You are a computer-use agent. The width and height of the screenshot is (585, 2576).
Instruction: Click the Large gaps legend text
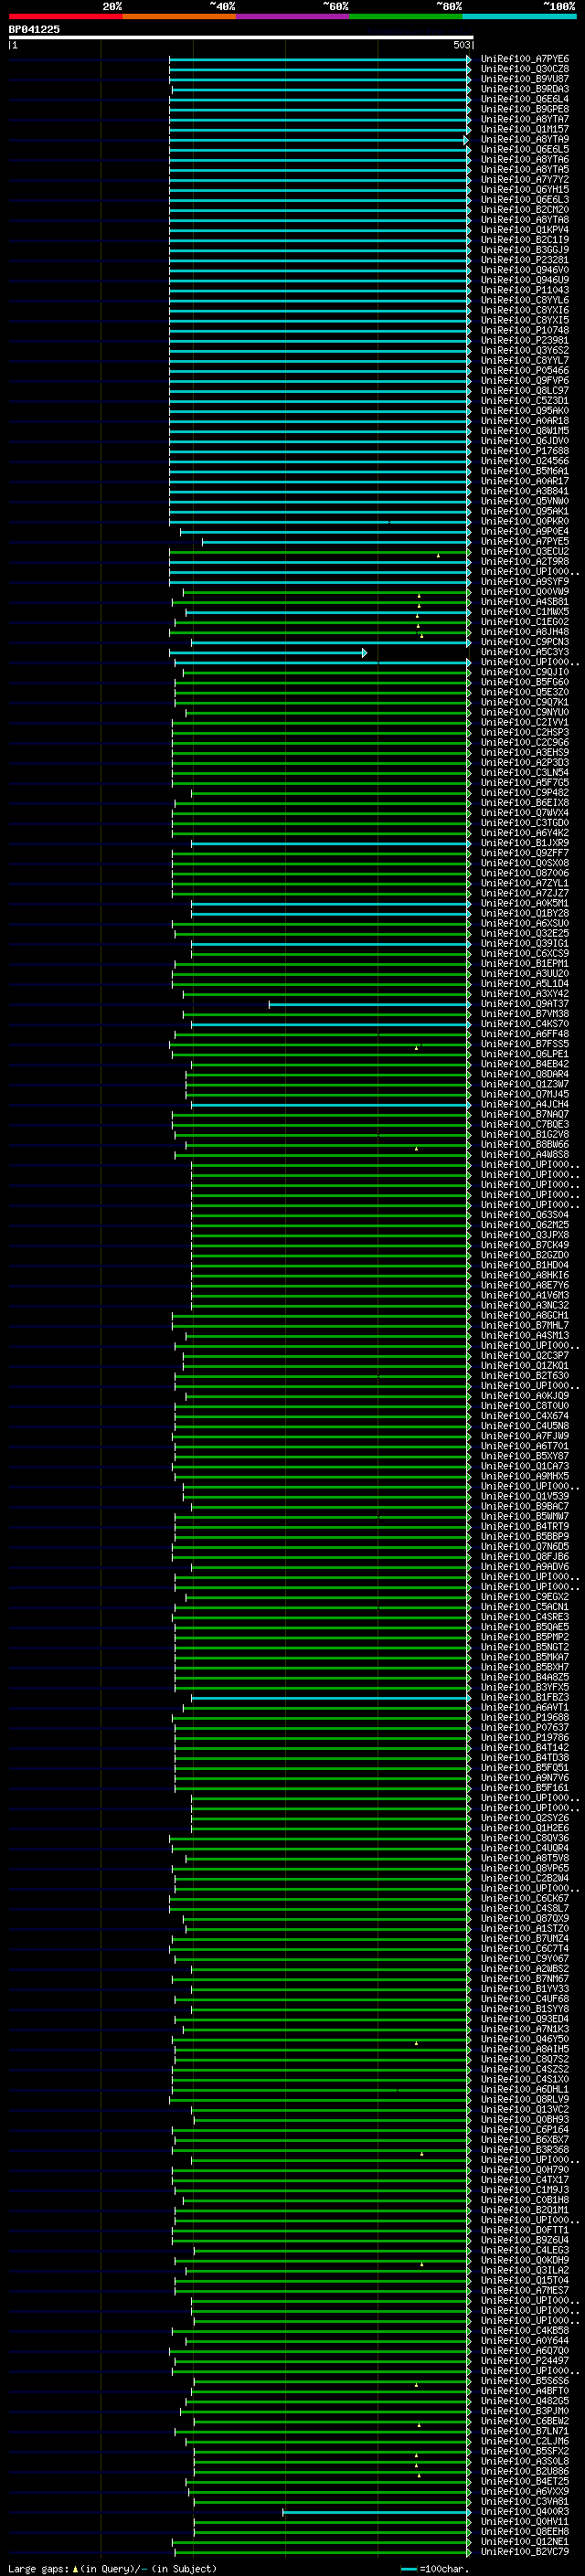112,2568
